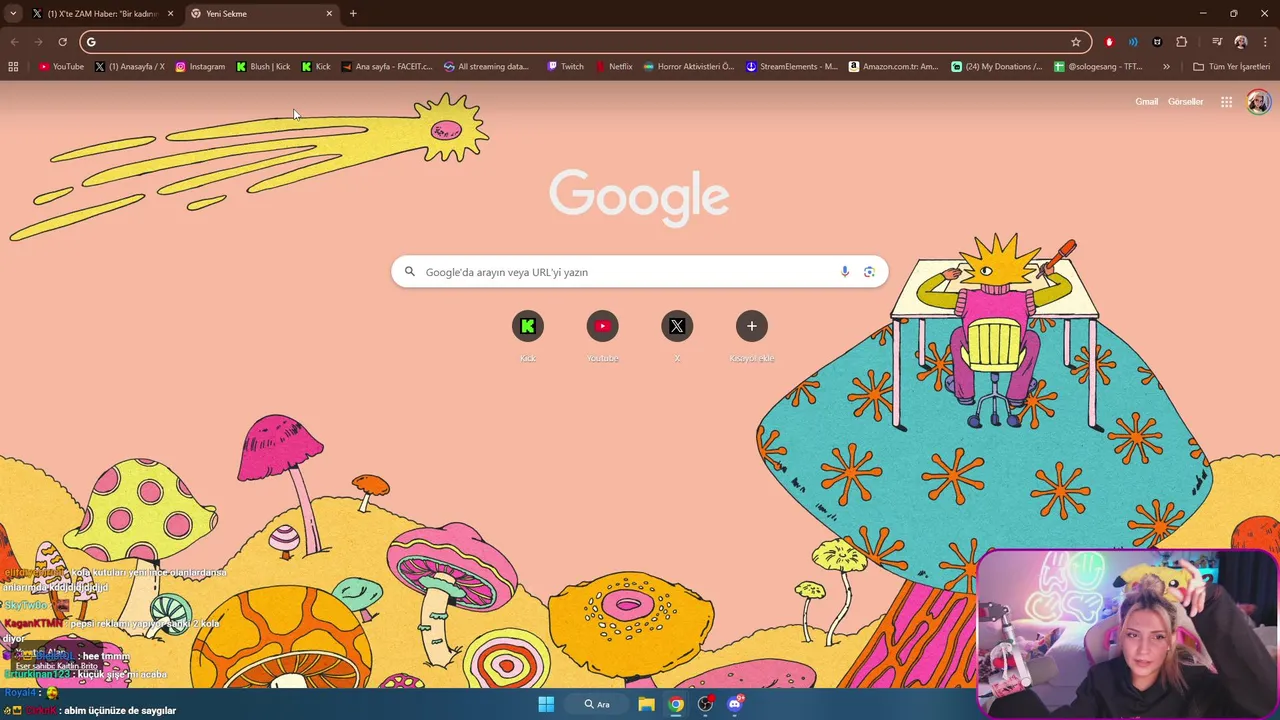1280x720 pixels.
Task: Start voice search with microphone icon
Action: click(845, 272)
